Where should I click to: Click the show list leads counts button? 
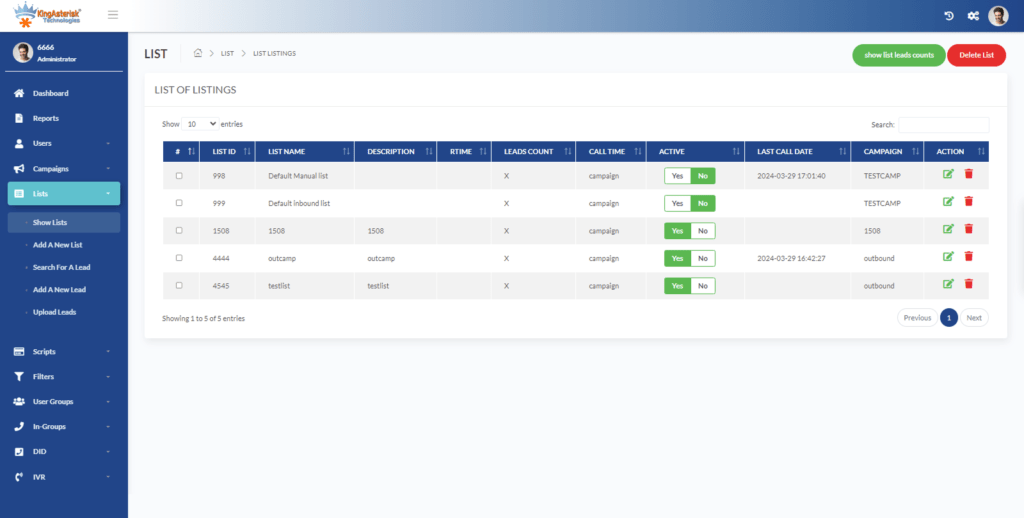[899, 55]
